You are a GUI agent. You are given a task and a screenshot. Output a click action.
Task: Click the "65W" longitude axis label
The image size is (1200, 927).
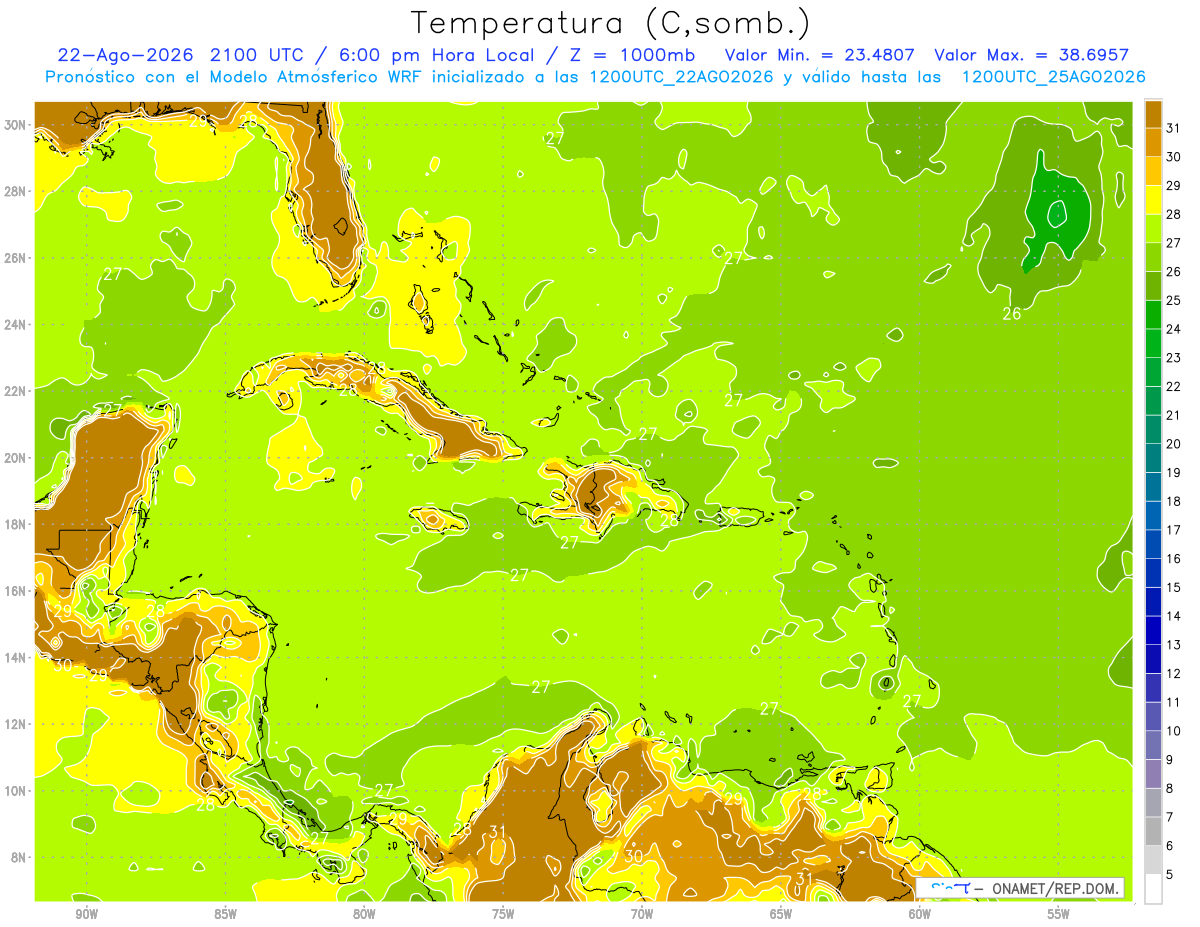[x=781, y=914]
